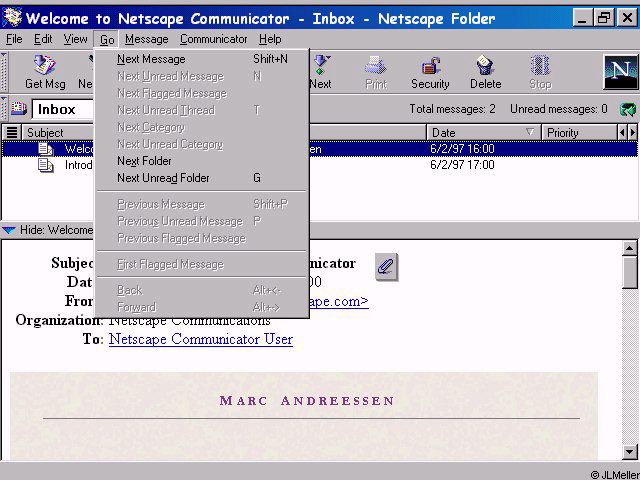640x480 pixels.
Task: Click the Next message toolbar icon
Action: click(x=322, y=65)
